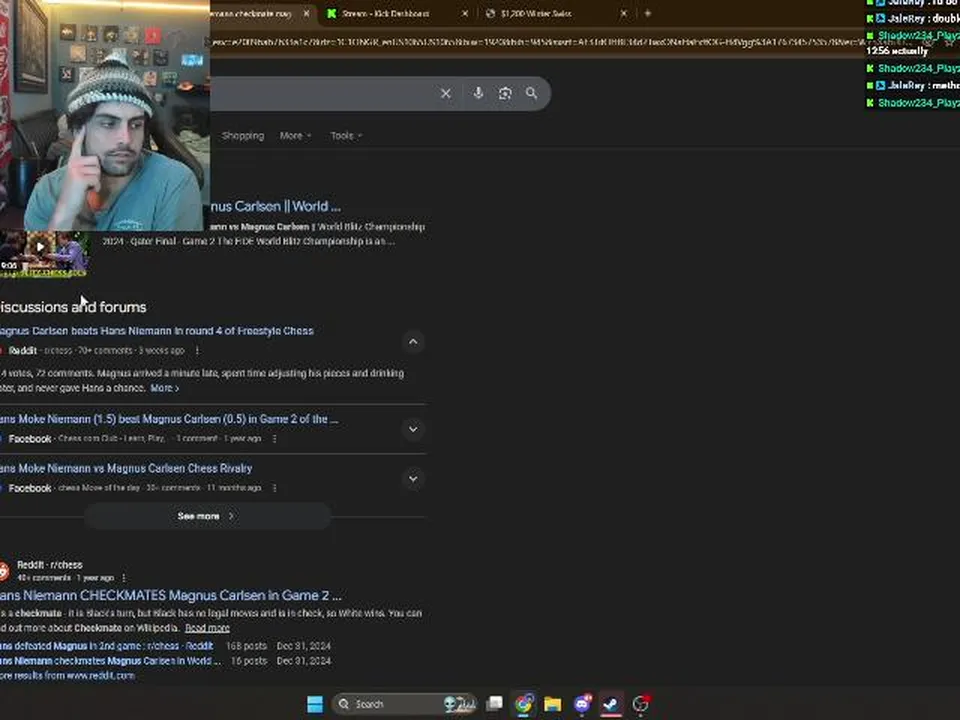Screen dimensions: 960x720
Task: Open the Magnus Carlsen World Blitz video result
Action: [275, 206]
